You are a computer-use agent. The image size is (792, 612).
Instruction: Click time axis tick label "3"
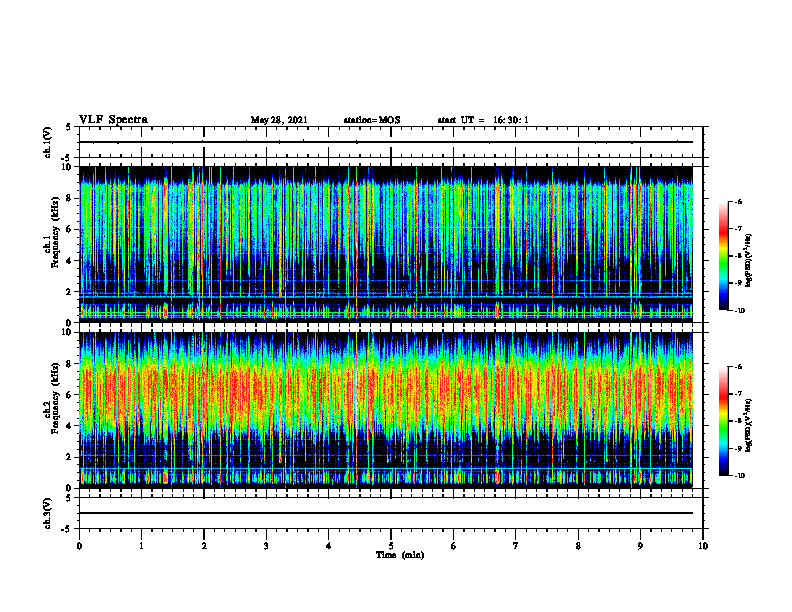[x=266, y=546]
